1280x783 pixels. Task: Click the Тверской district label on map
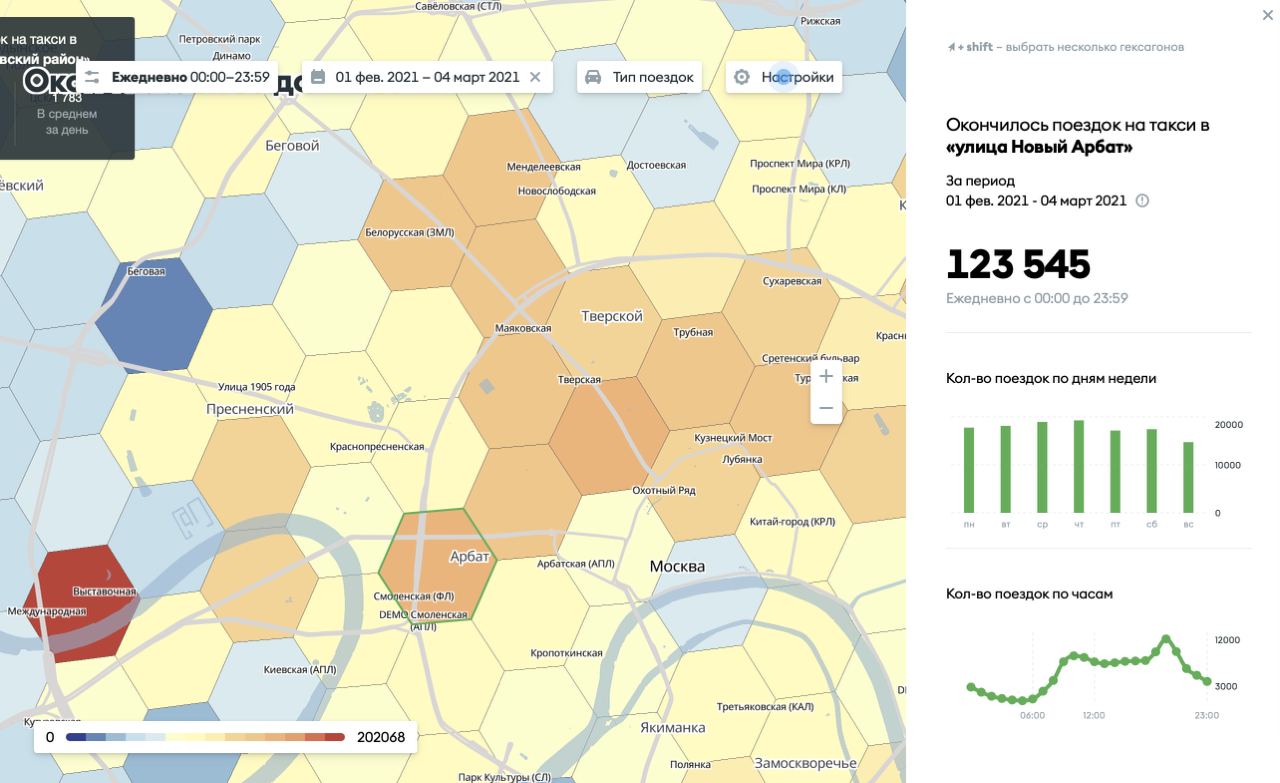[x=612, y=316]
